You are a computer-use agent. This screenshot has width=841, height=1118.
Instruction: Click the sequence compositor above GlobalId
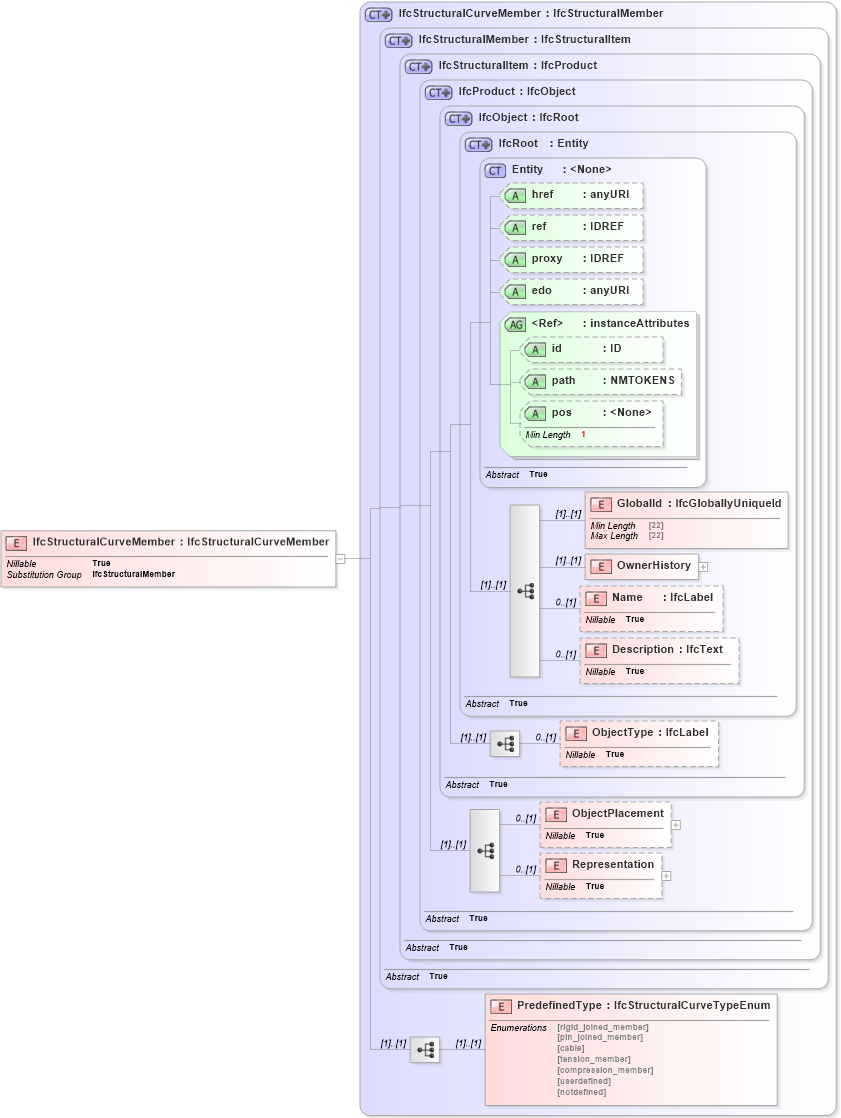tap(528, 590)
